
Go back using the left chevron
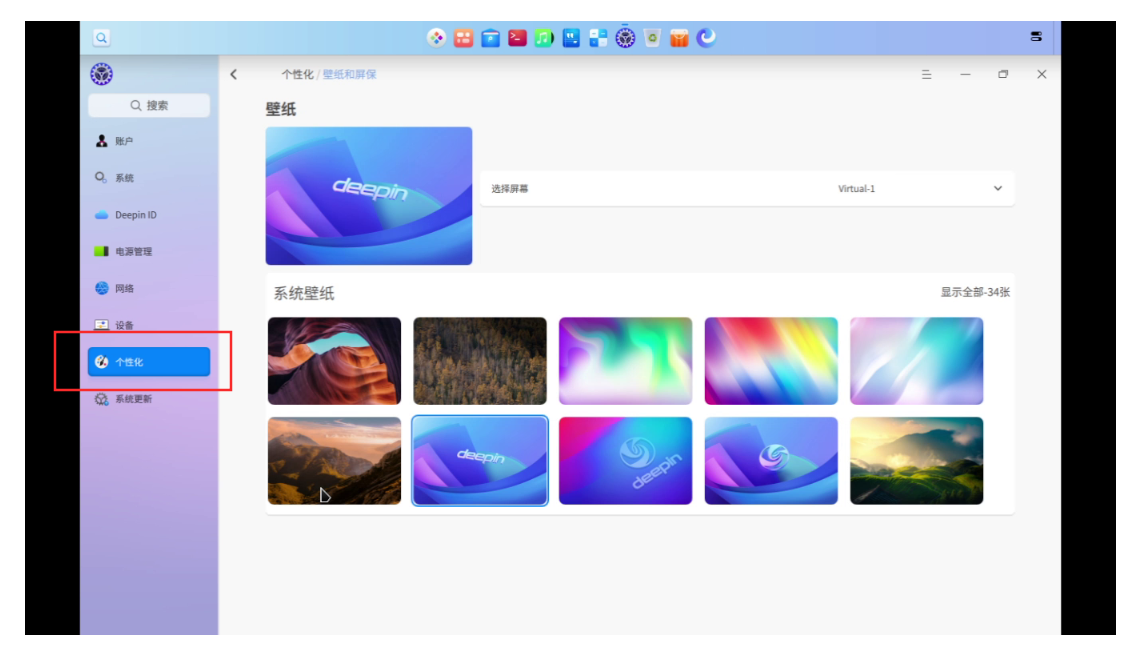pyautogui.click(x=233, y=74)
